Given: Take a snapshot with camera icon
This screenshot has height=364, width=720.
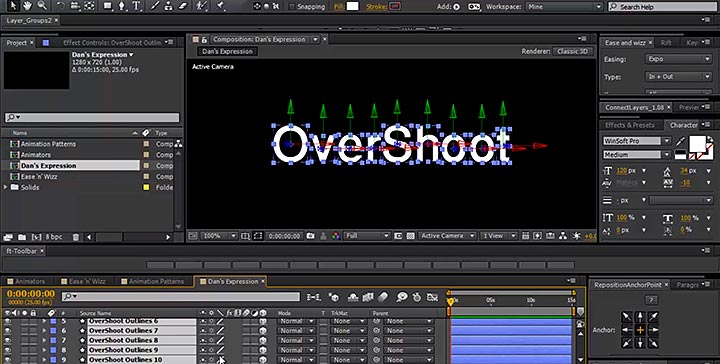Looking at the screenshot, I should tap(311, 236).
